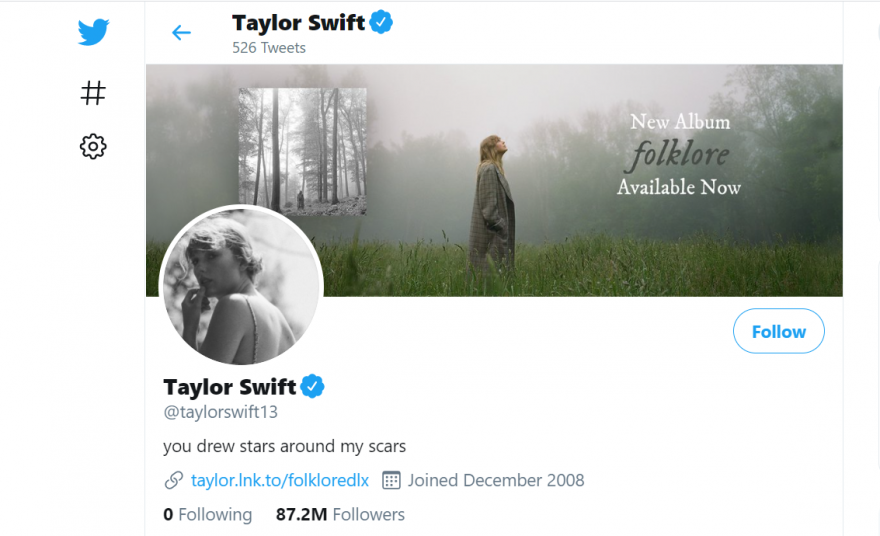Click the @taylorswift13 handle
The image size is (880, 536).
[x=220, y=412]
